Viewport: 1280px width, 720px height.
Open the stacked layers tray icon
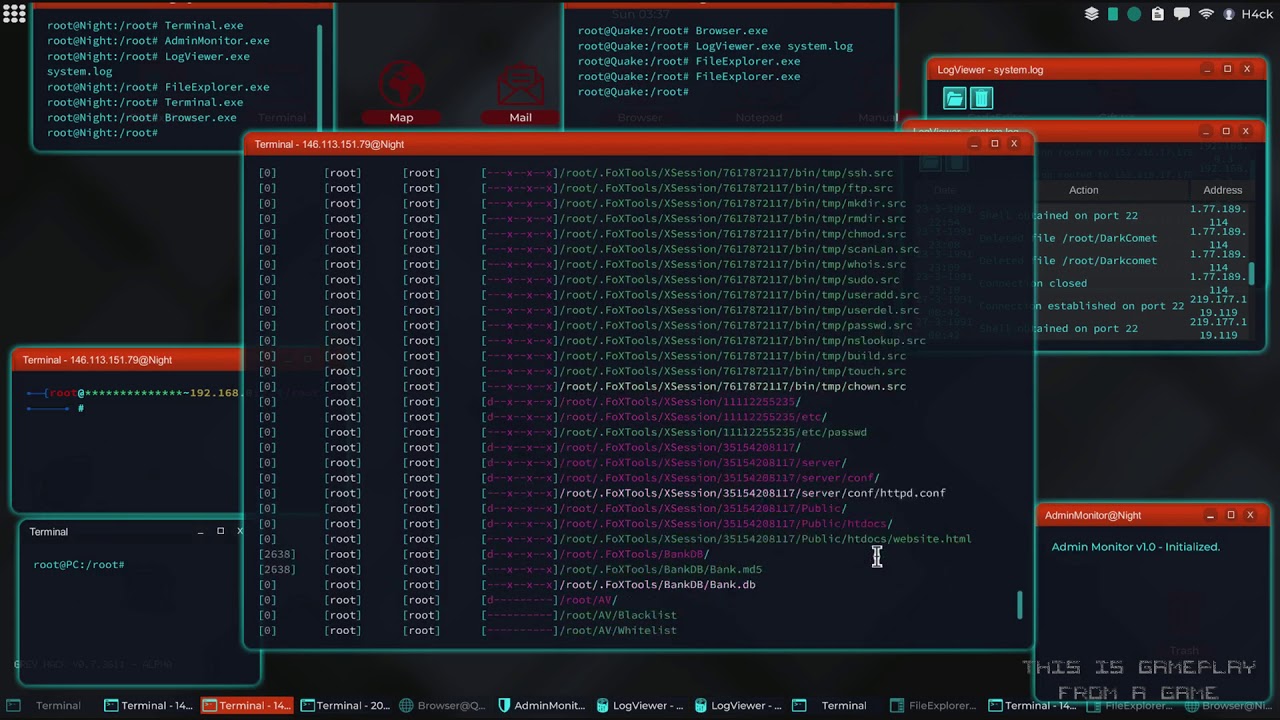click(x=1092, y=14)
